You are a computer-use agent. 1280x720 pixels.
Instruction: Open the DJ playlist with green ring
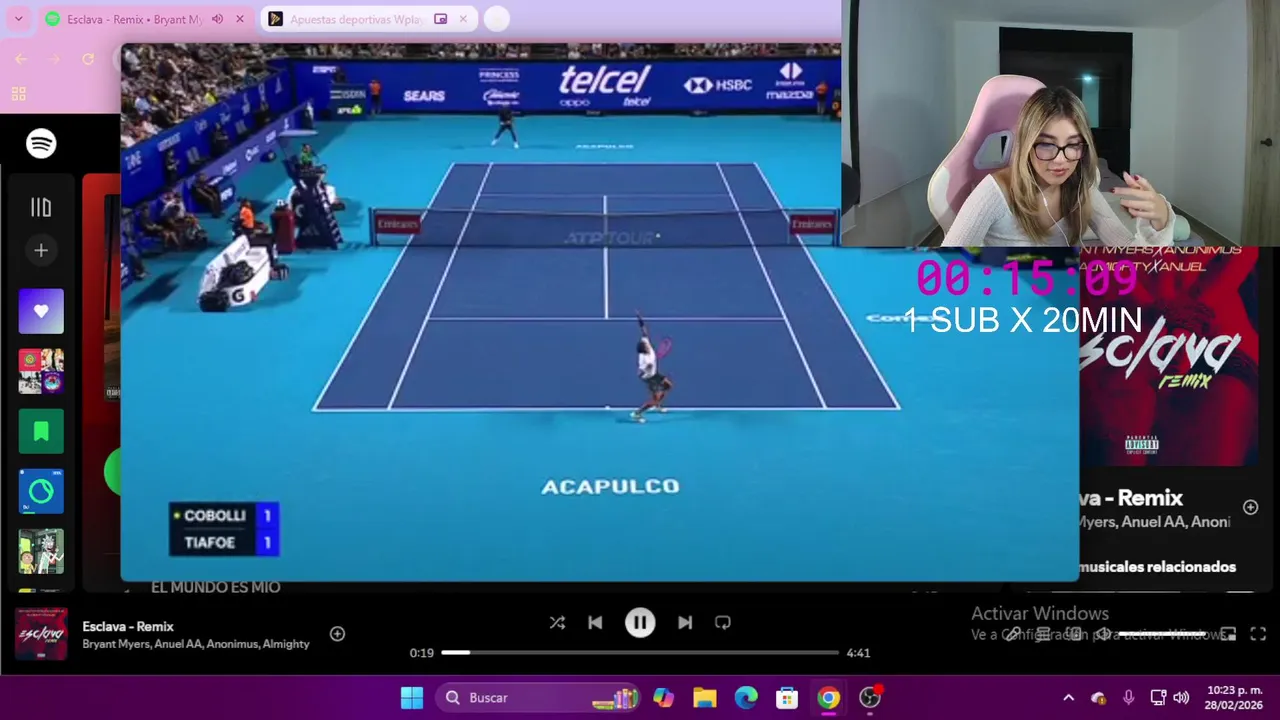pos(41,491)
